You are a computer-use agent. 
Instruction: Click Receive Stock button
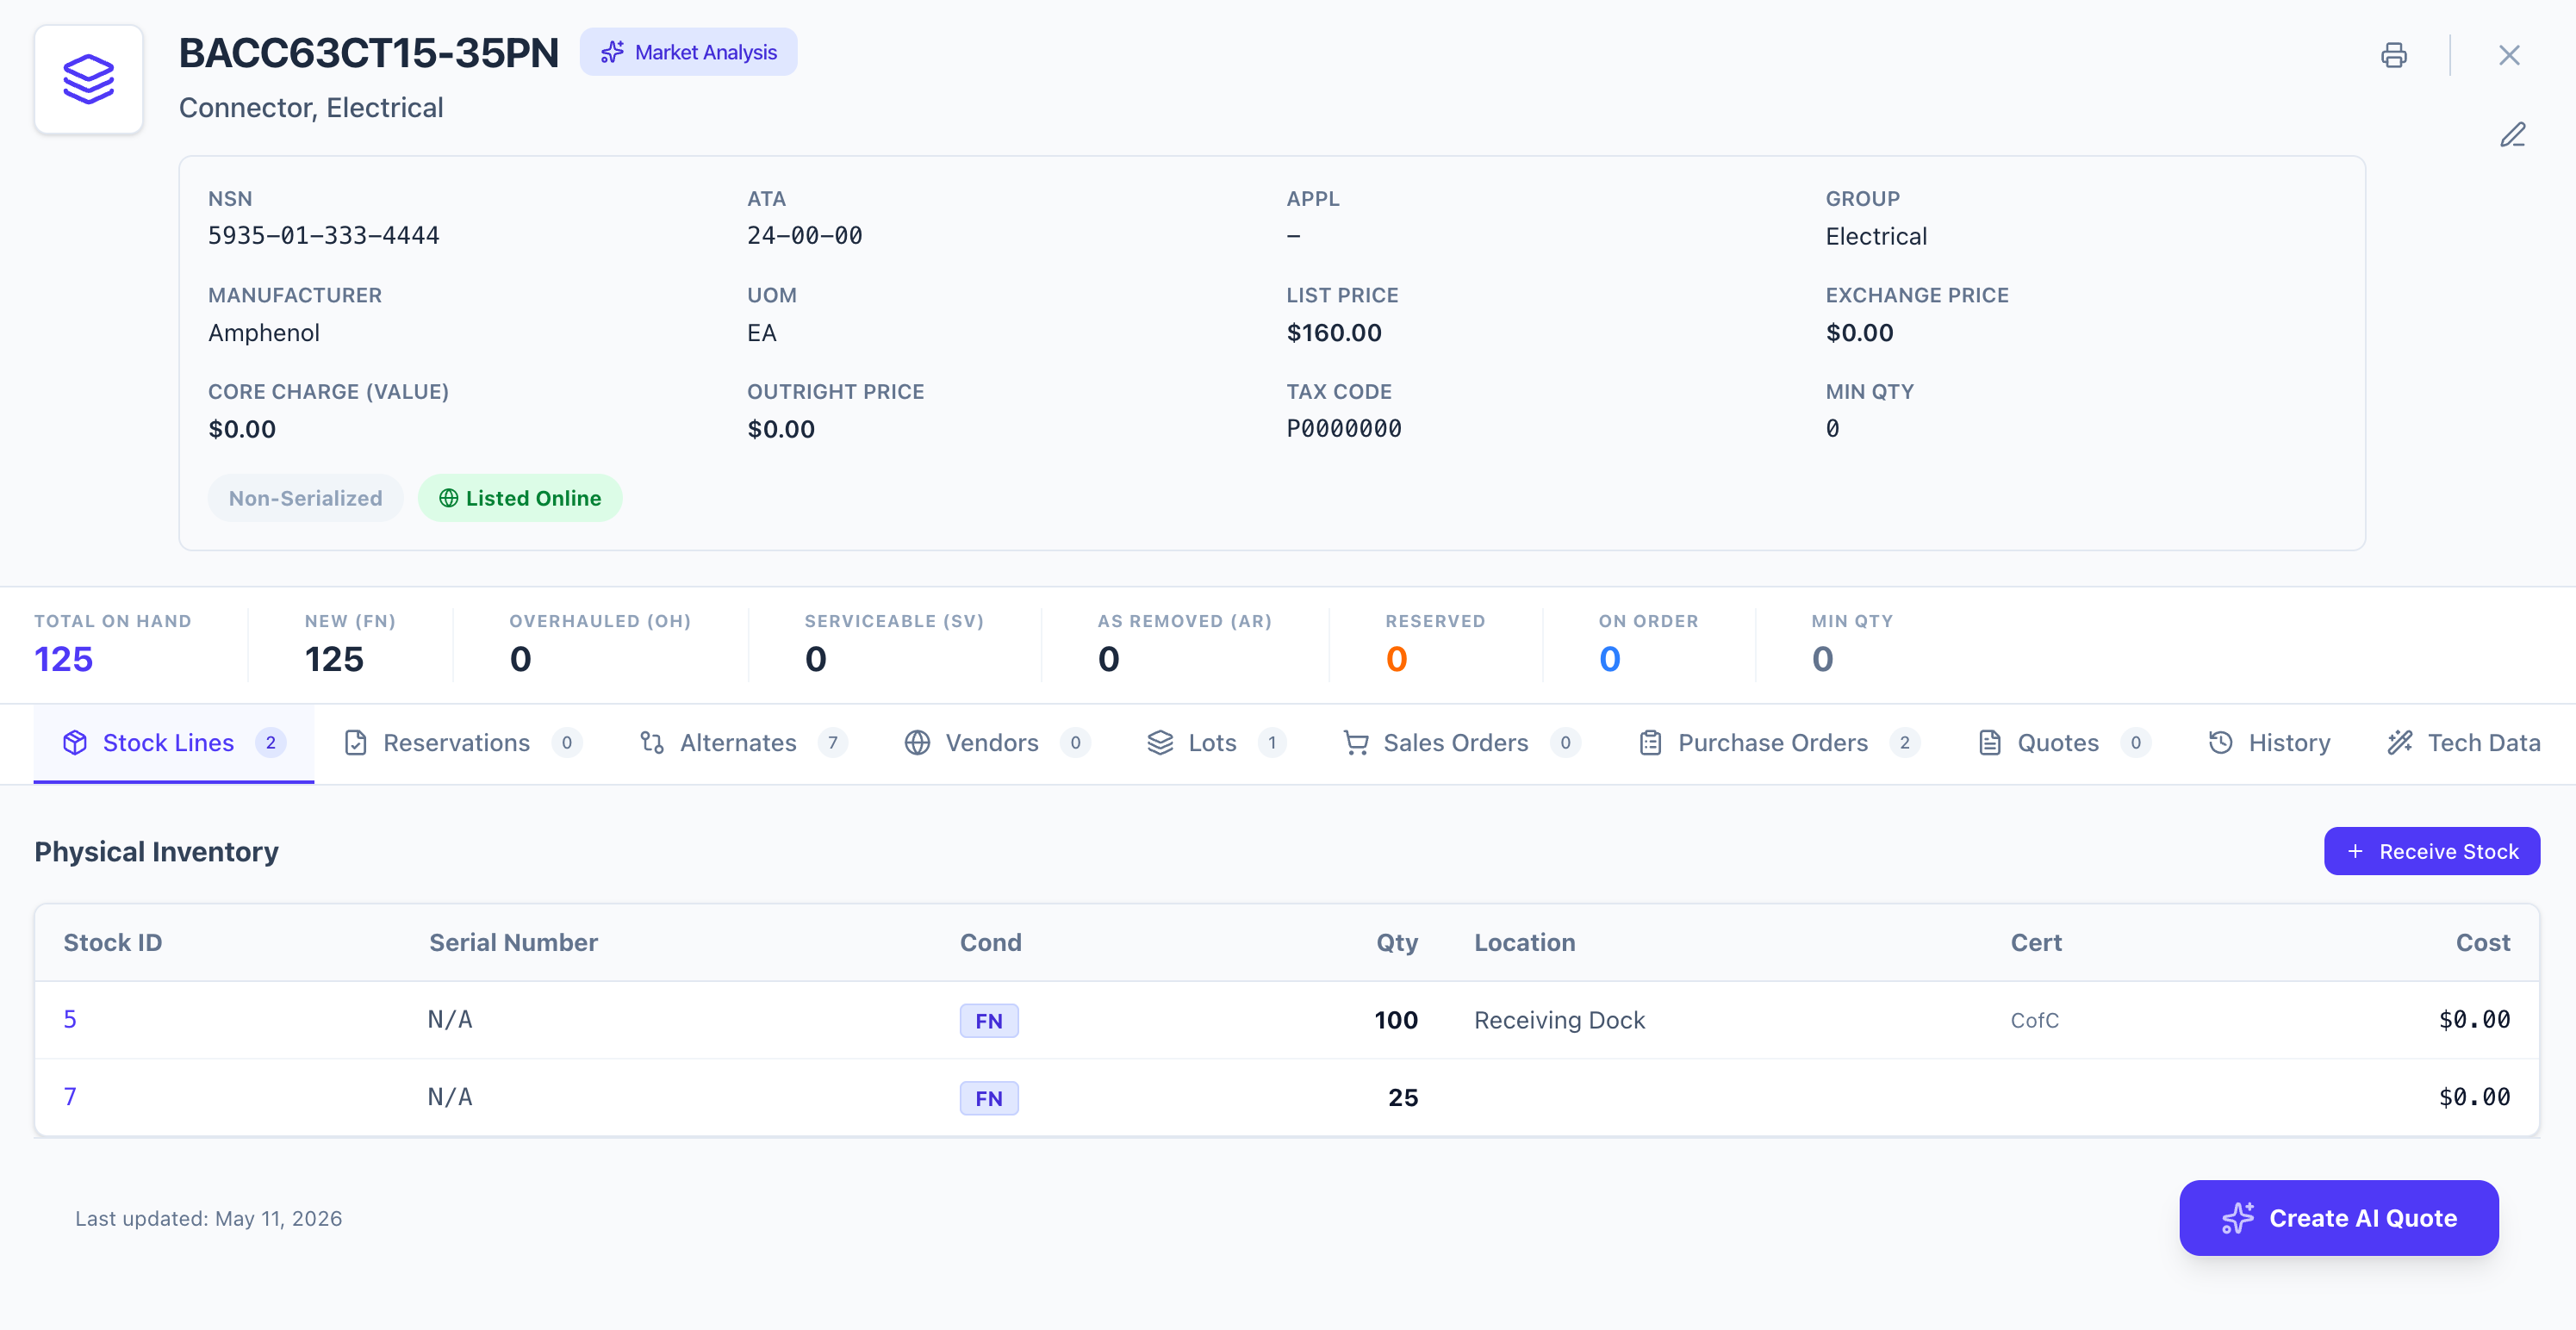tap(2431, 851)
